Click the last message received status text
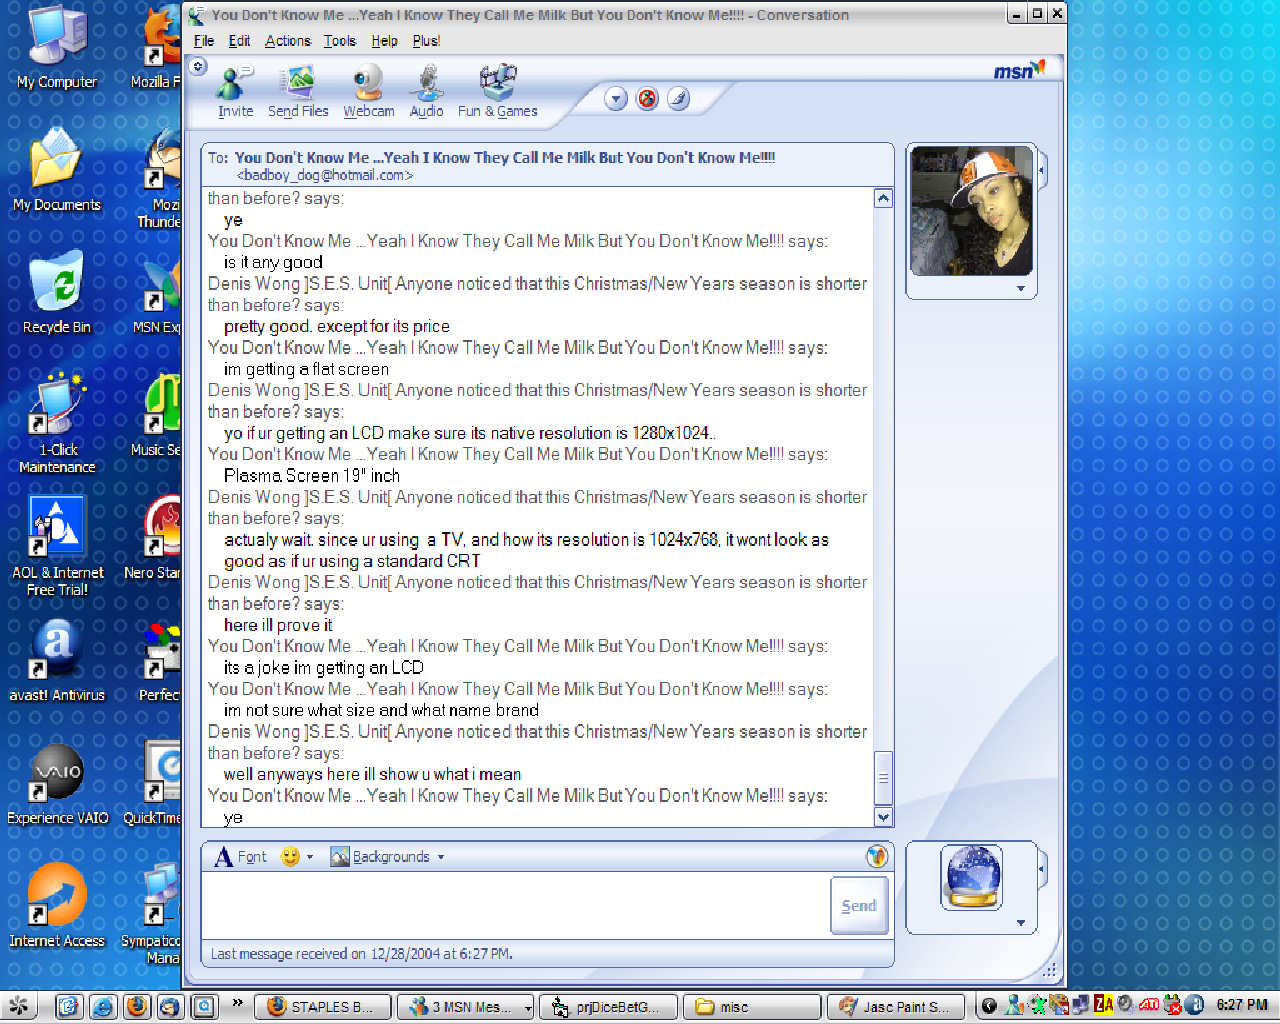1280x1024 pixels. click(361, 954)
